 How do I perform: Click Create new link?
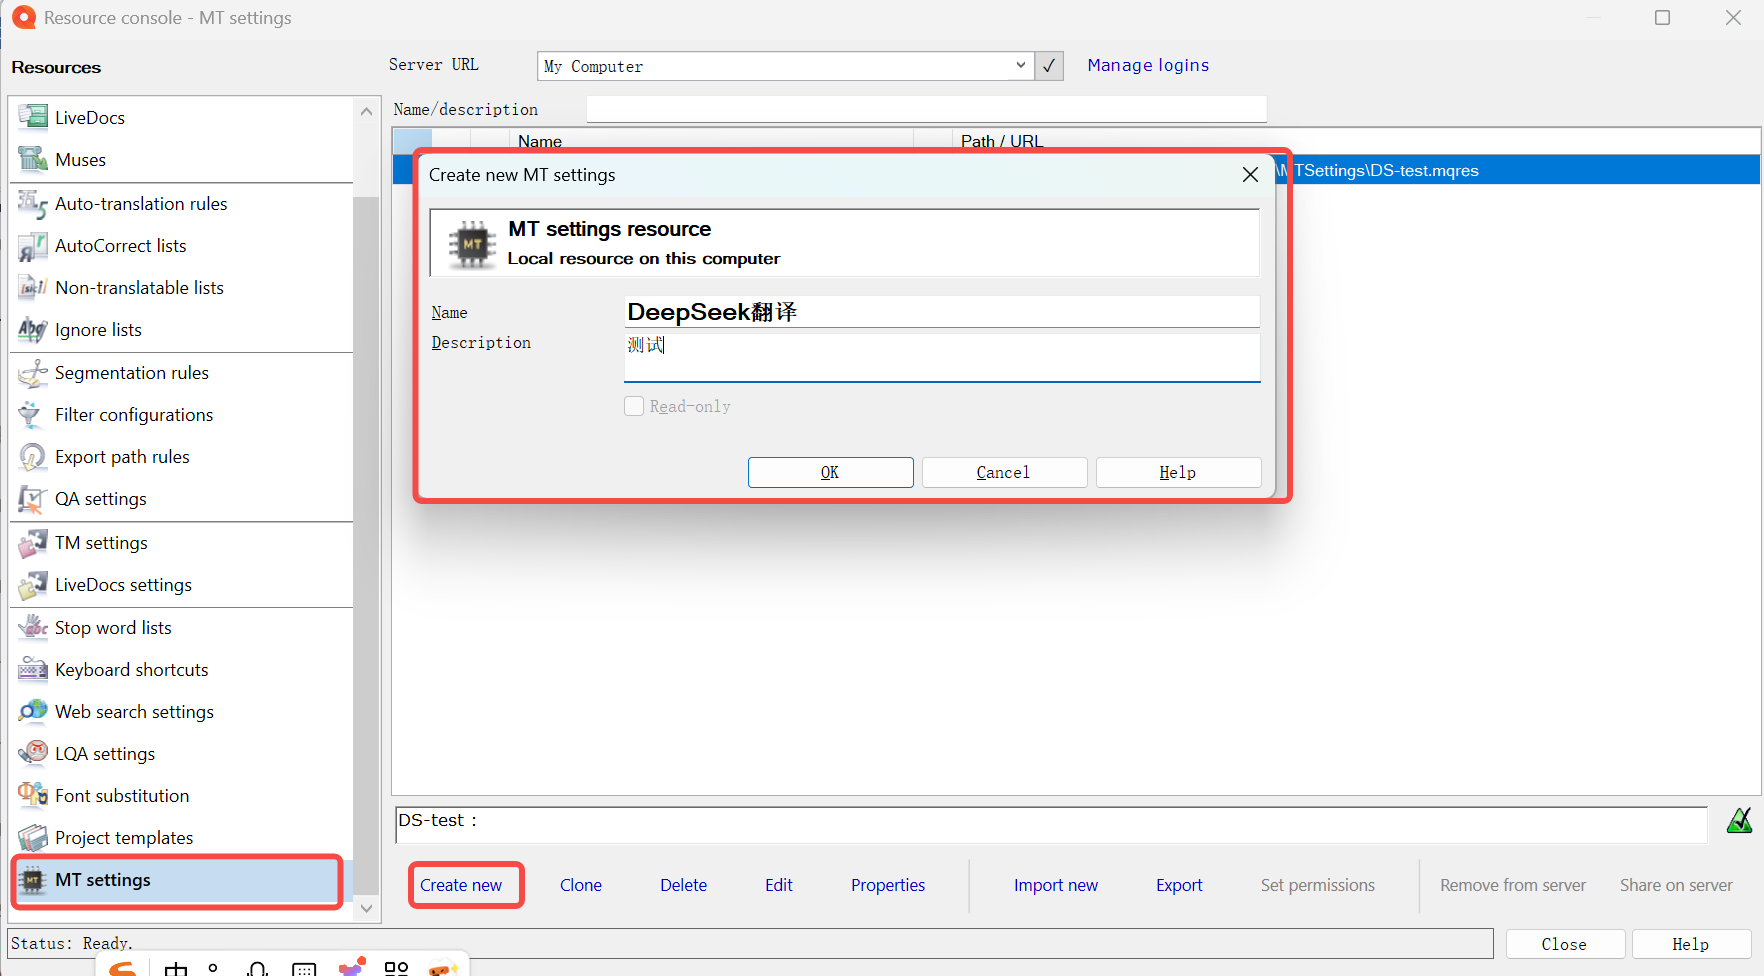461,885
